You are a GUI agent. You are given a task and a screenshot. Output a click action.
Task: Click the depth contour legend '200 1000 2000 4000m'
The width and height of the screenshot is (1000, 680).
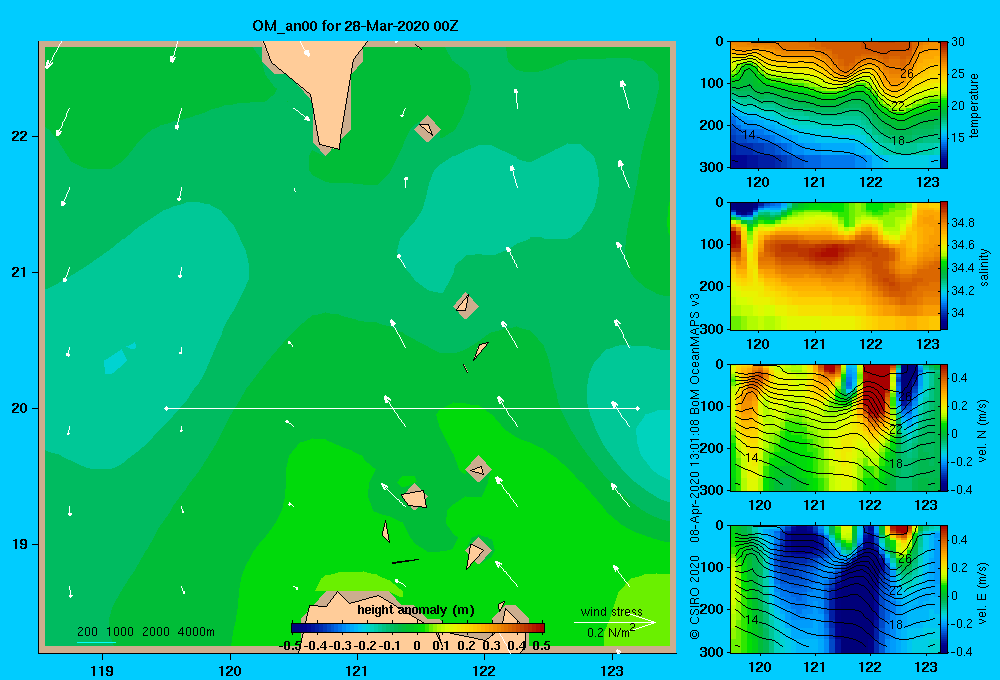pyautogui.click(x=145, y=632)
